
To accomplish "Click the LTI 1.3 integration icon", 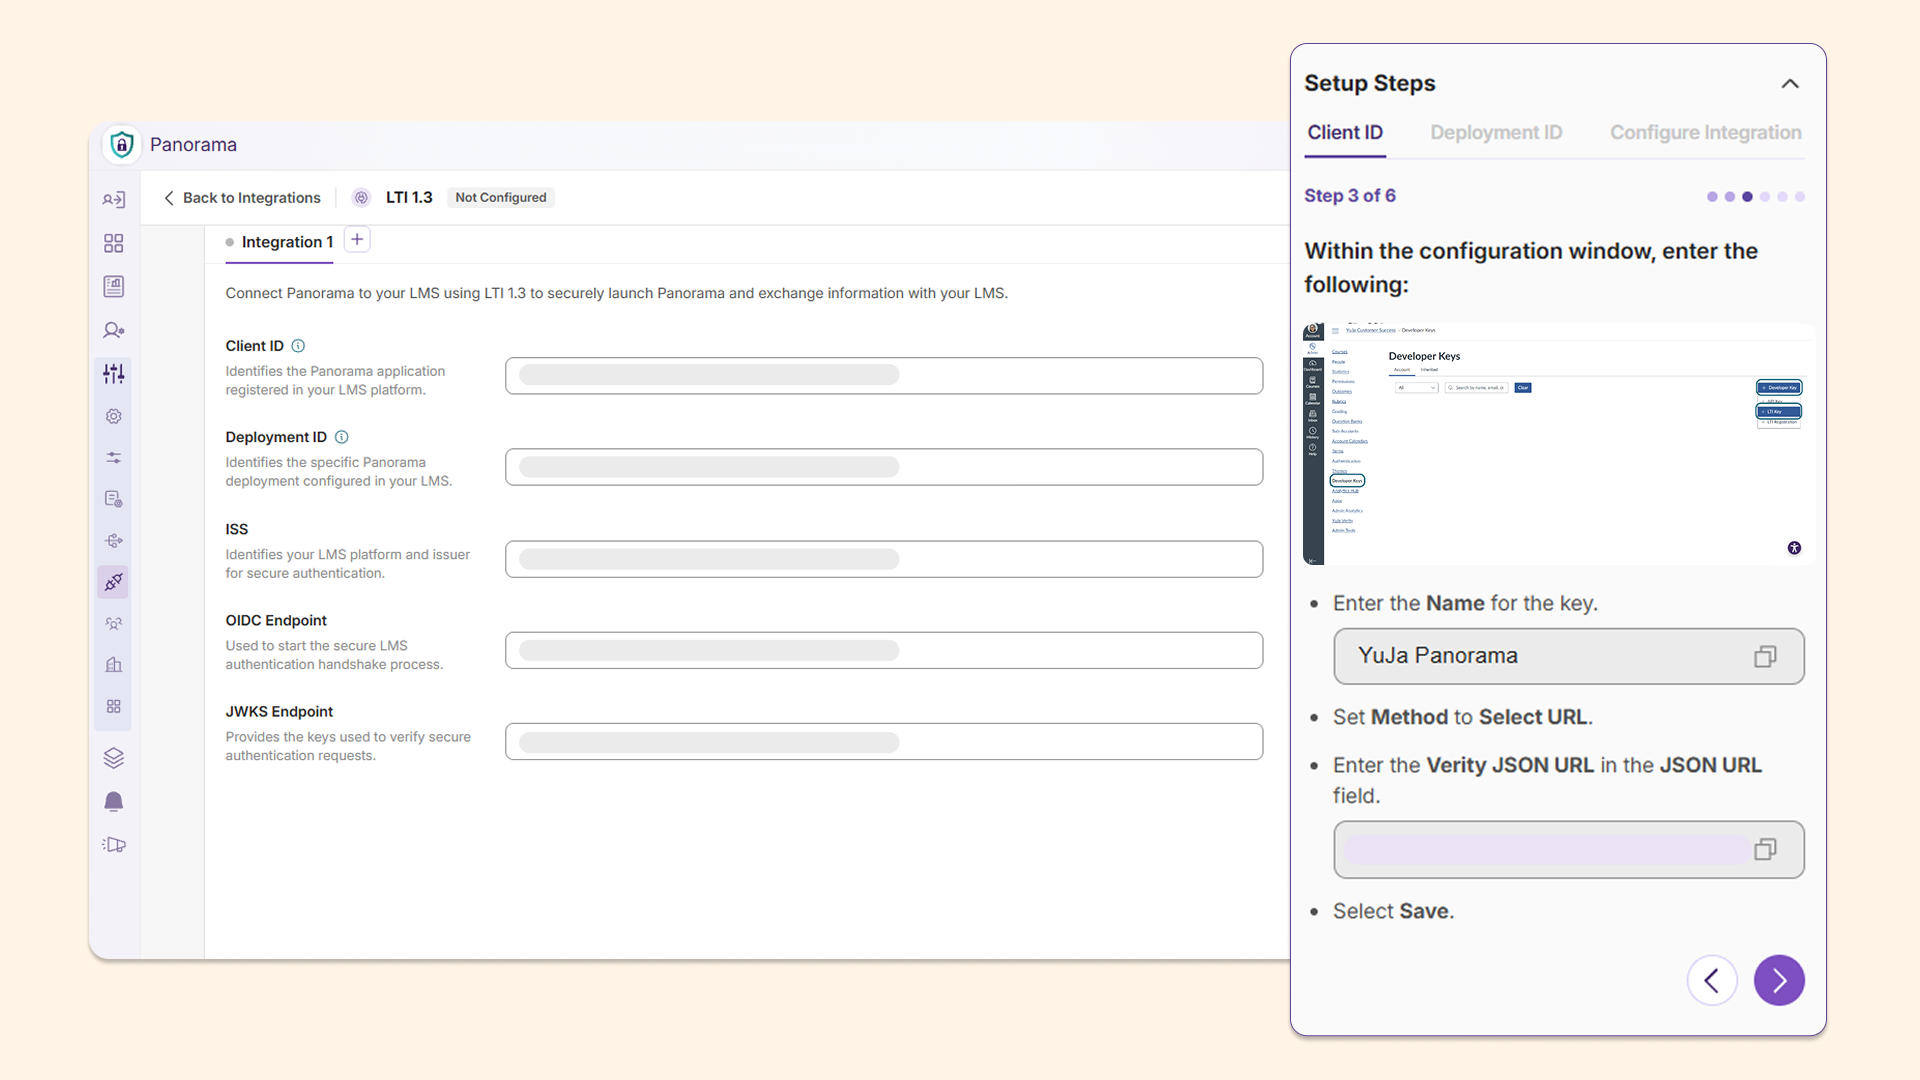I will point(362,198).
